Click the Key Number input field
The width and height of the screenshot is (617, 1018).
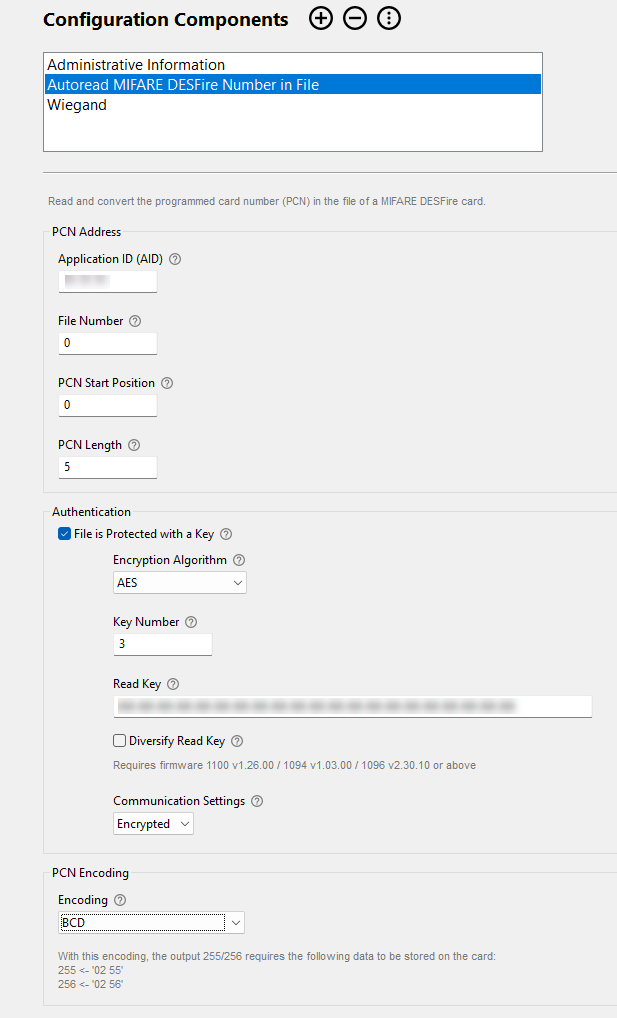[162, 644]
